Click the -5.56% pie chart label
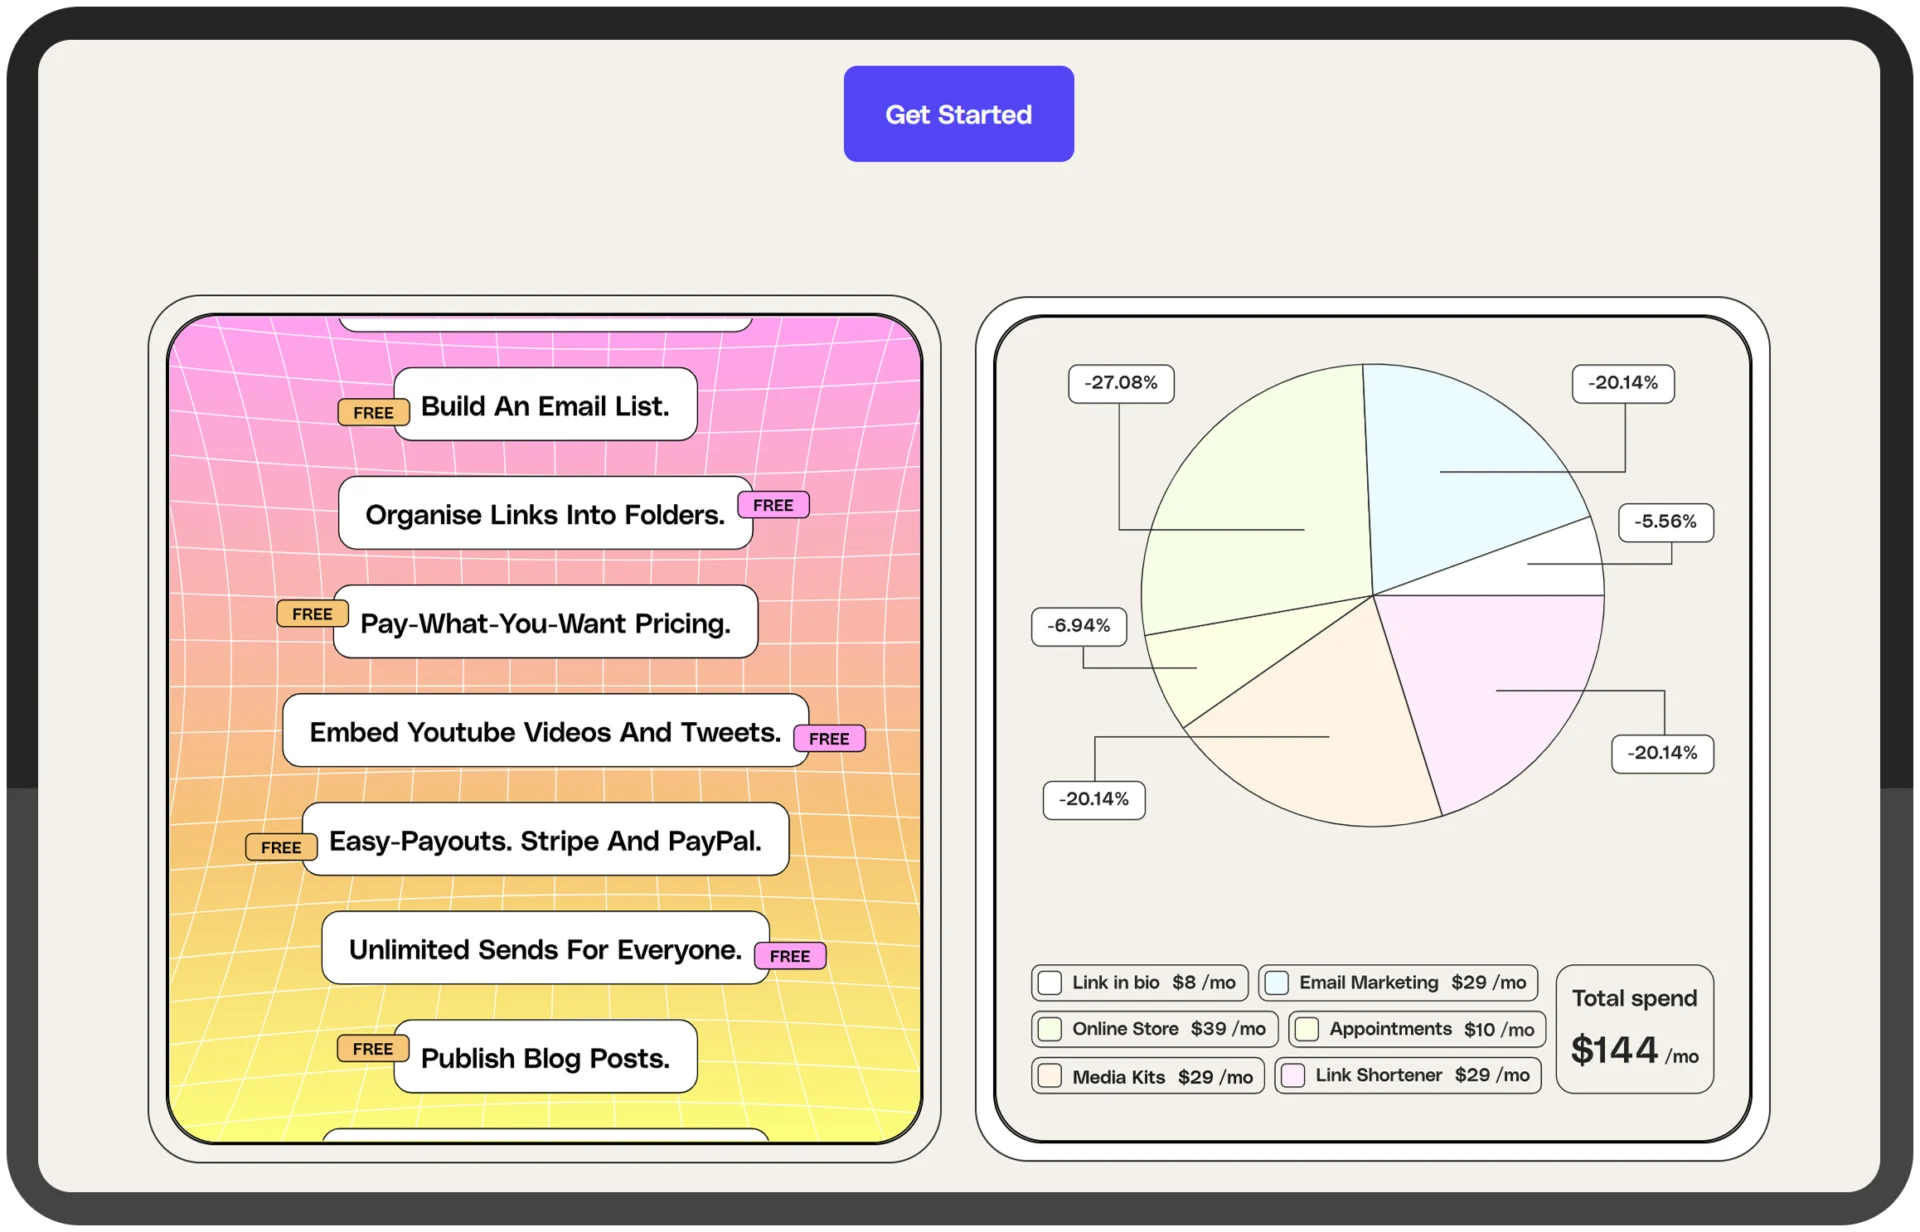 (1665, 522)
